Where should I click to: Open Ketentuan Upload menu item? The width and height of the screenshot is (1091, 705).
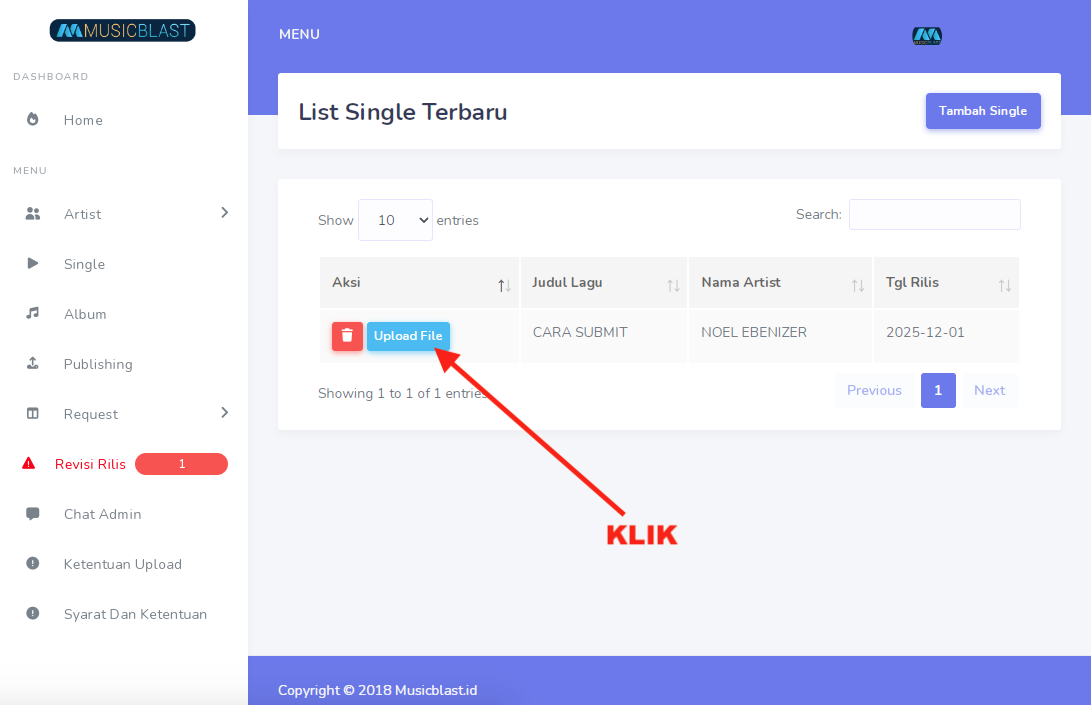pos(122,564)
